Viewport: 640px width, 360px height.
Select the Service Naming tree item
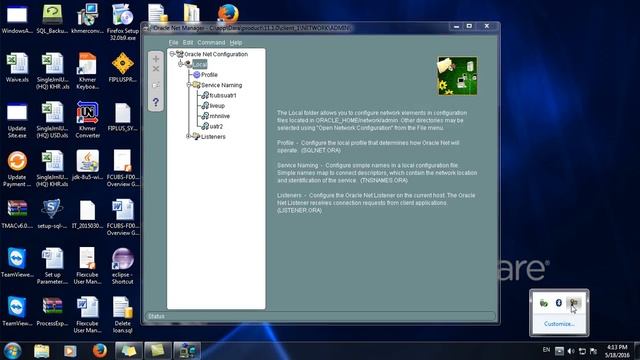(222, 85)
